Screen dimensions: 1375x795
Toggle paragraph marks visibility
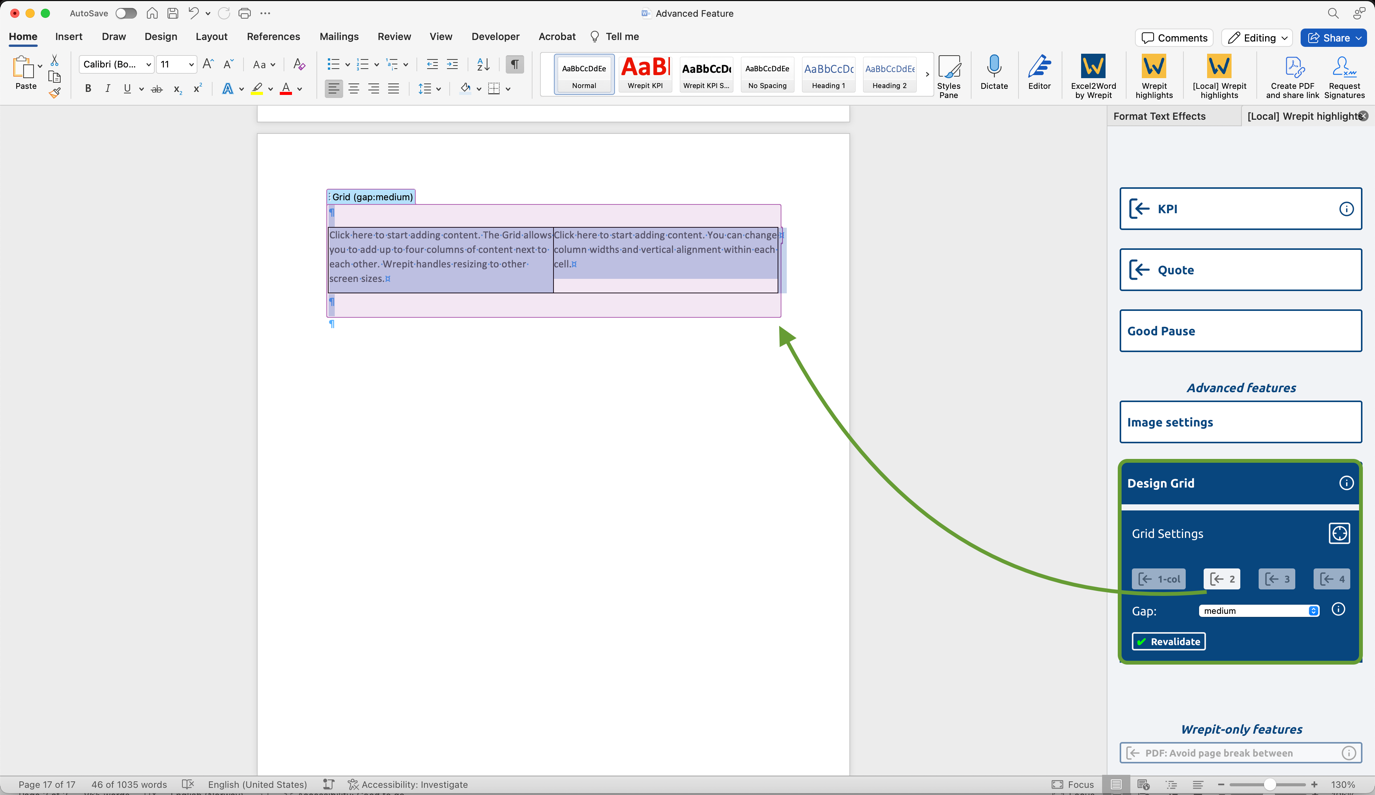pos(515,65)
